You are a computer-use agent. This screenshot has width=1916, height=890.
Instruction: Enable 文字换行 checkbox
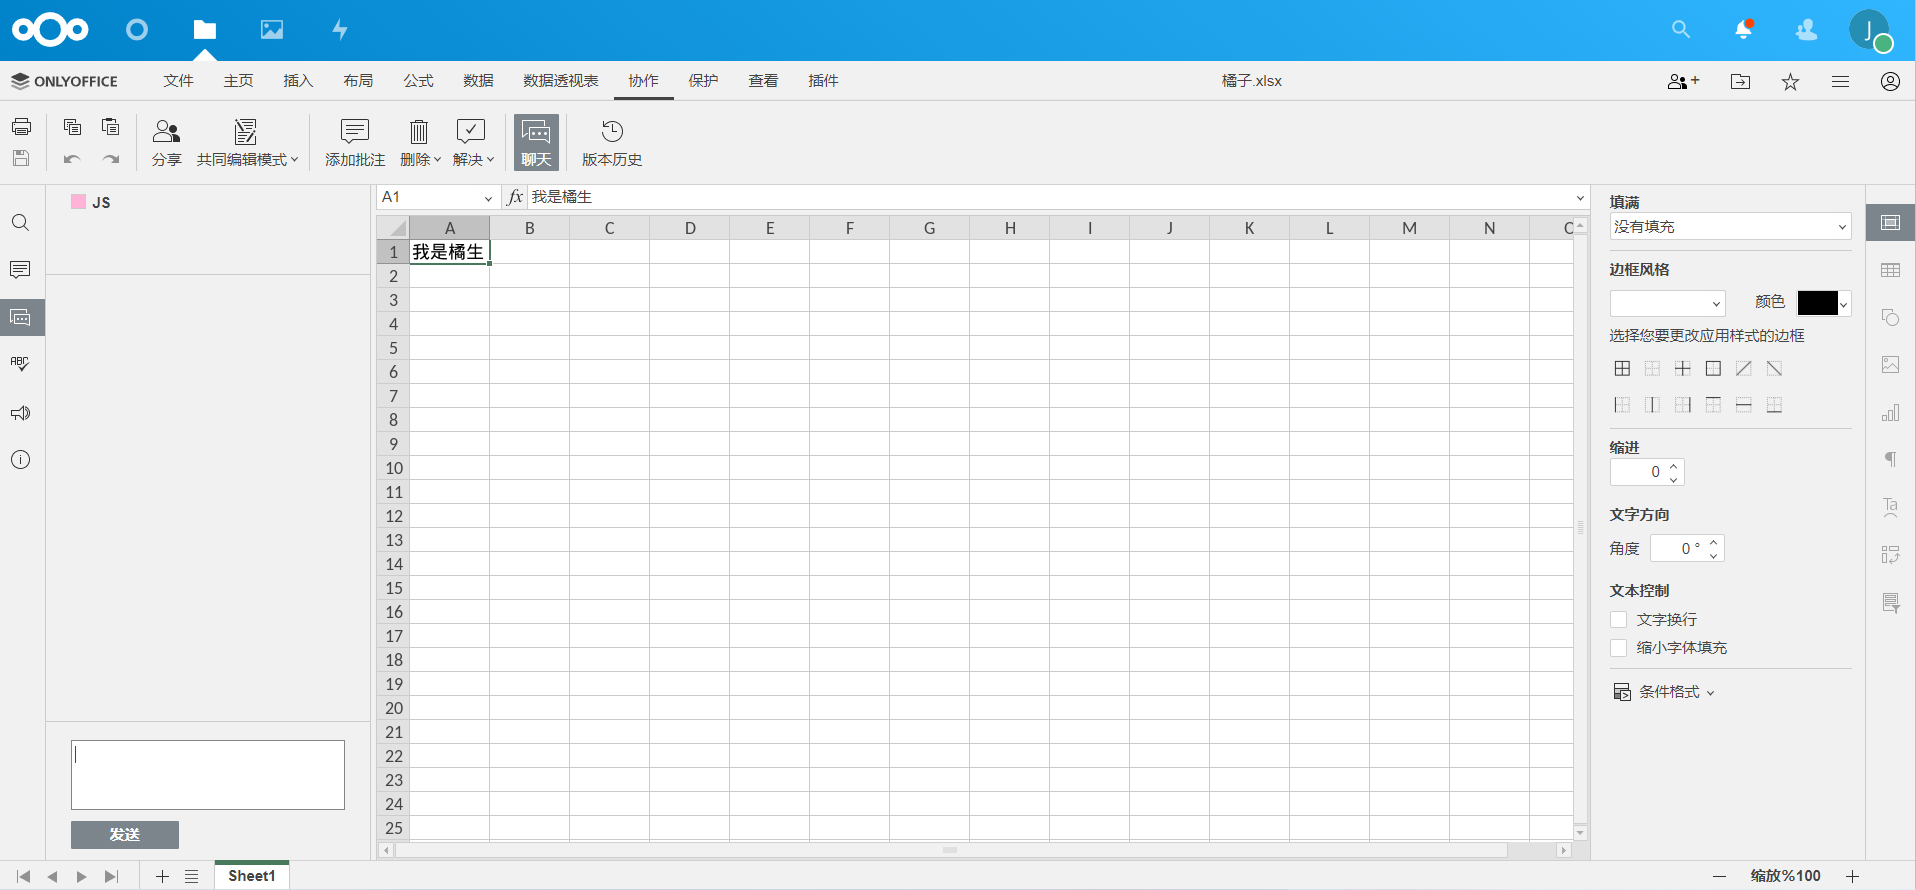[1619, 620]
